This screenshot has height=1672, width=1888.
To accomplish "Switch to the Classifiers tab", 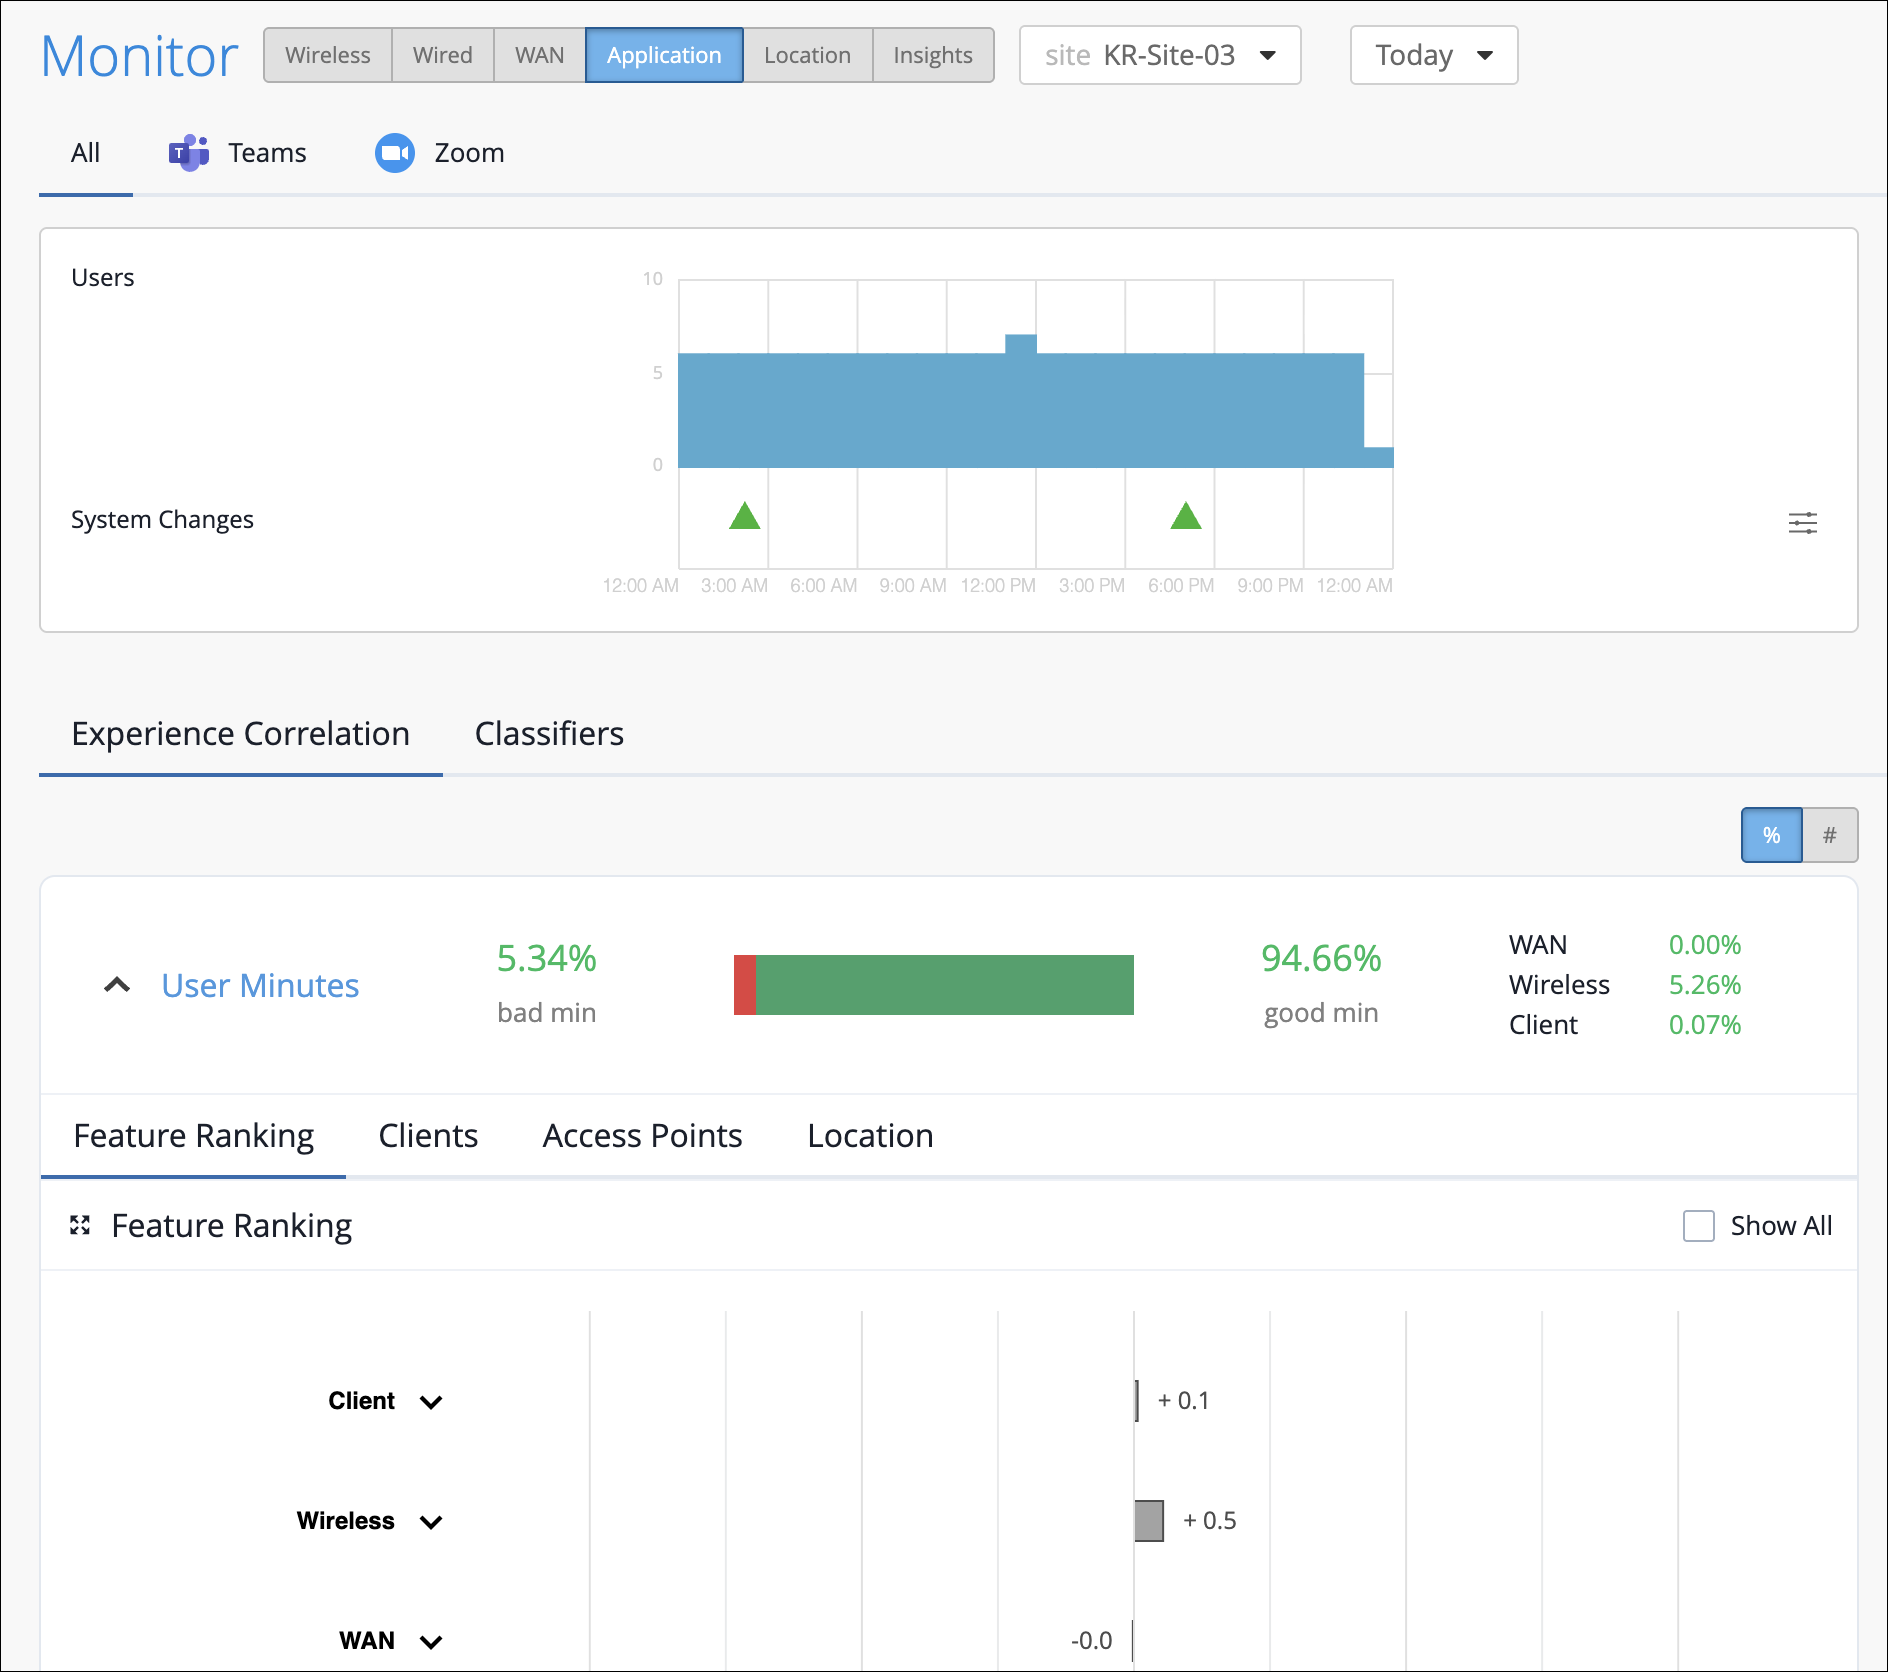I will coord(549,734).
